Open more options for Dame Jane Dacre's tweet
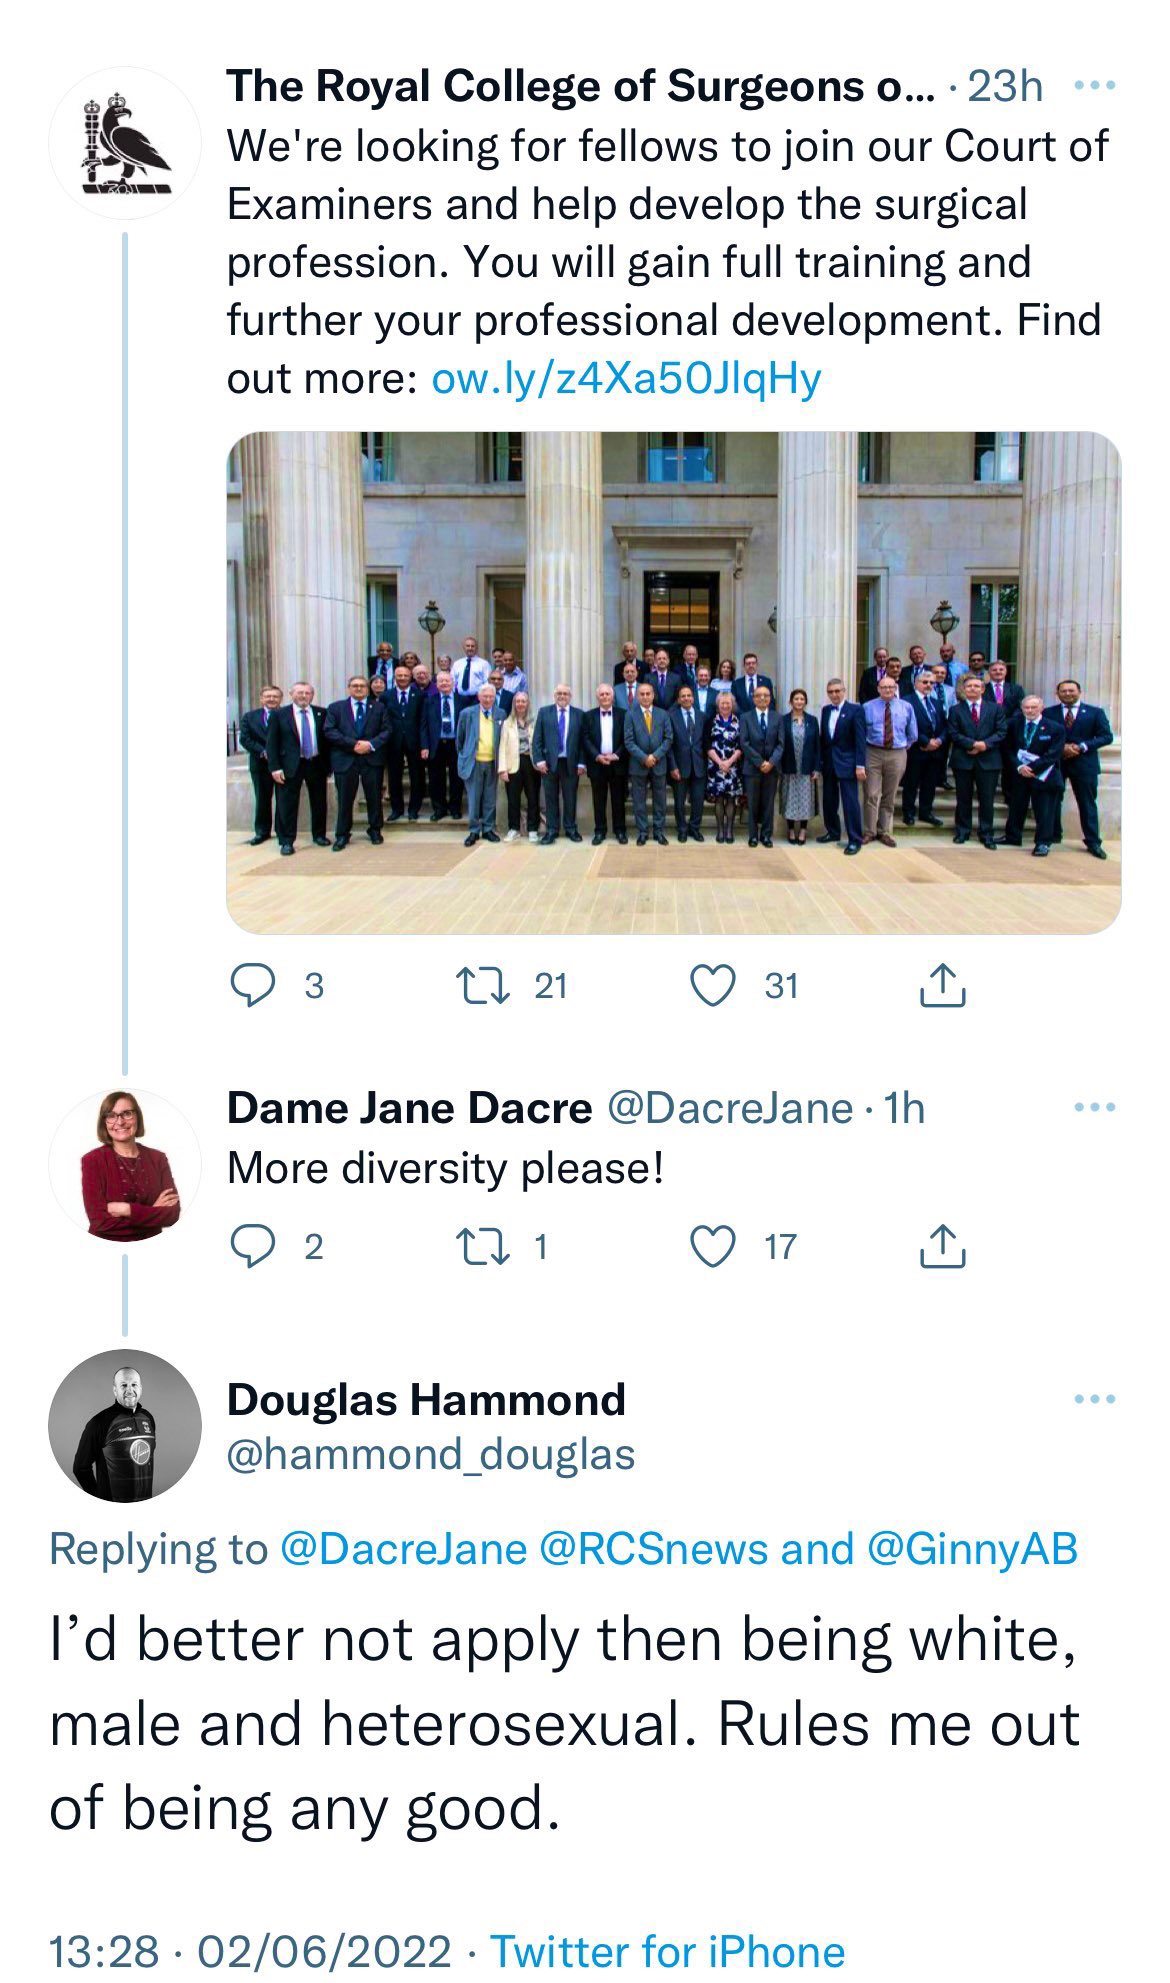 [1094, 1107]
